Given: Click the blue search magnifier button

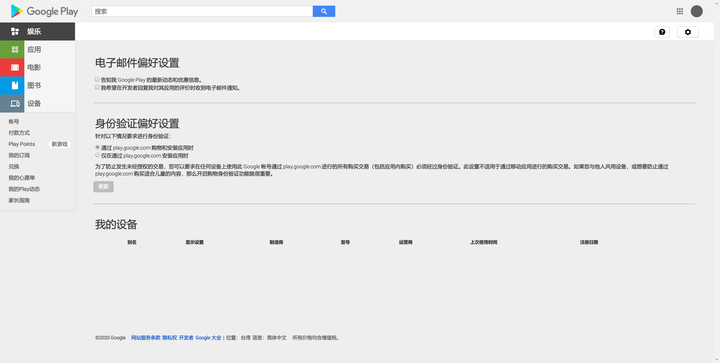Looking at the screenshot, I should [324, 11].
